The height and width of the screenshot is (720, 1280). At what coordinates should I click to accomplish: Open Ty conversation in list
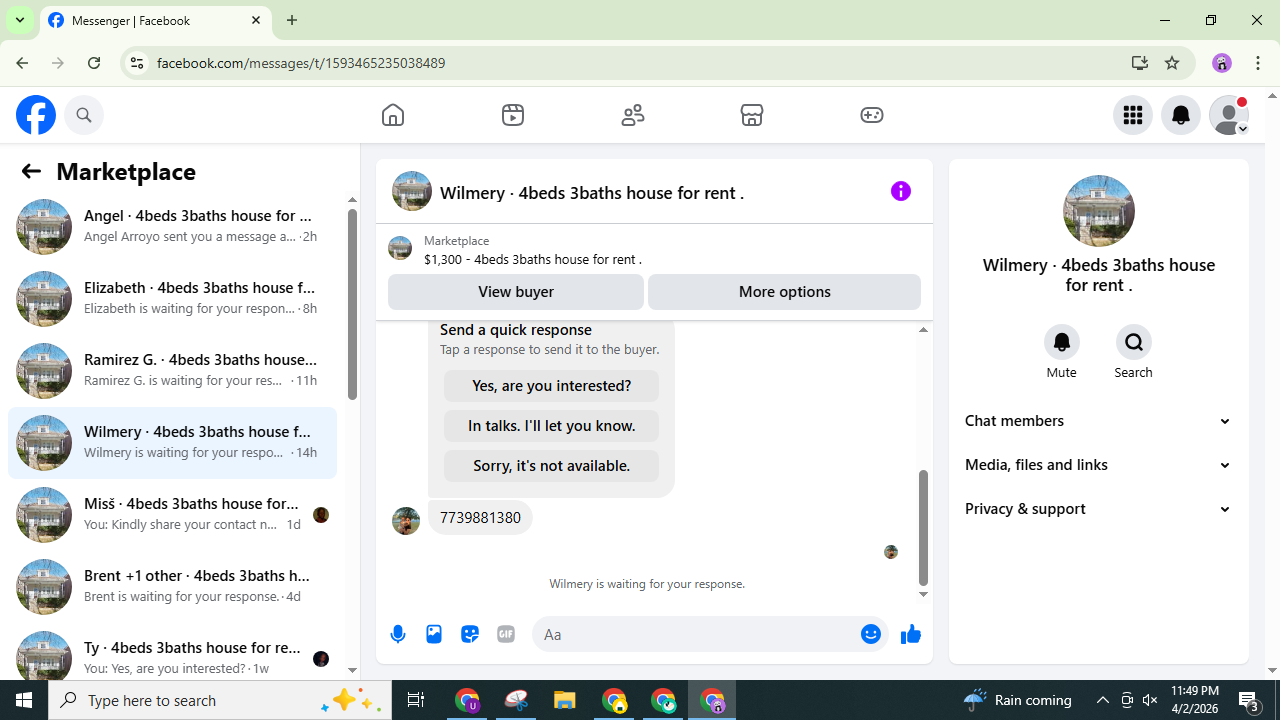(x=172, y=655)
